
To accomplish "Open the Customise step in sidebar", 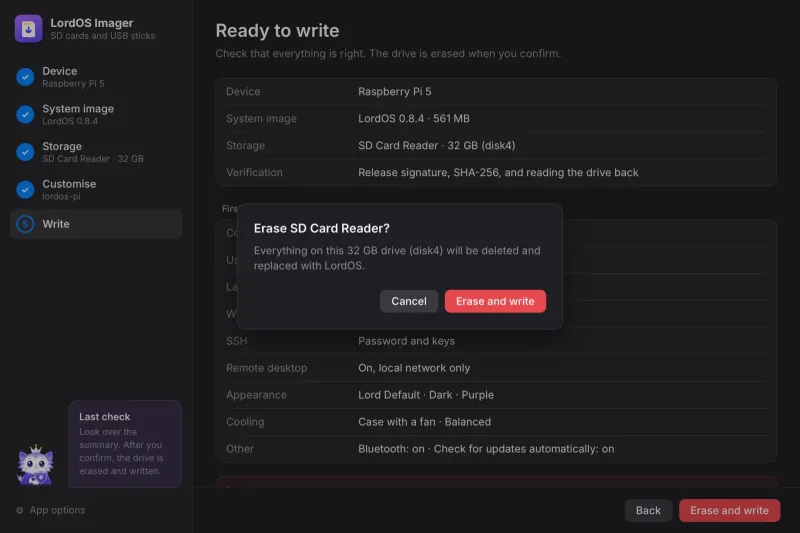I will pyautogui.click(x=96, y=190).
